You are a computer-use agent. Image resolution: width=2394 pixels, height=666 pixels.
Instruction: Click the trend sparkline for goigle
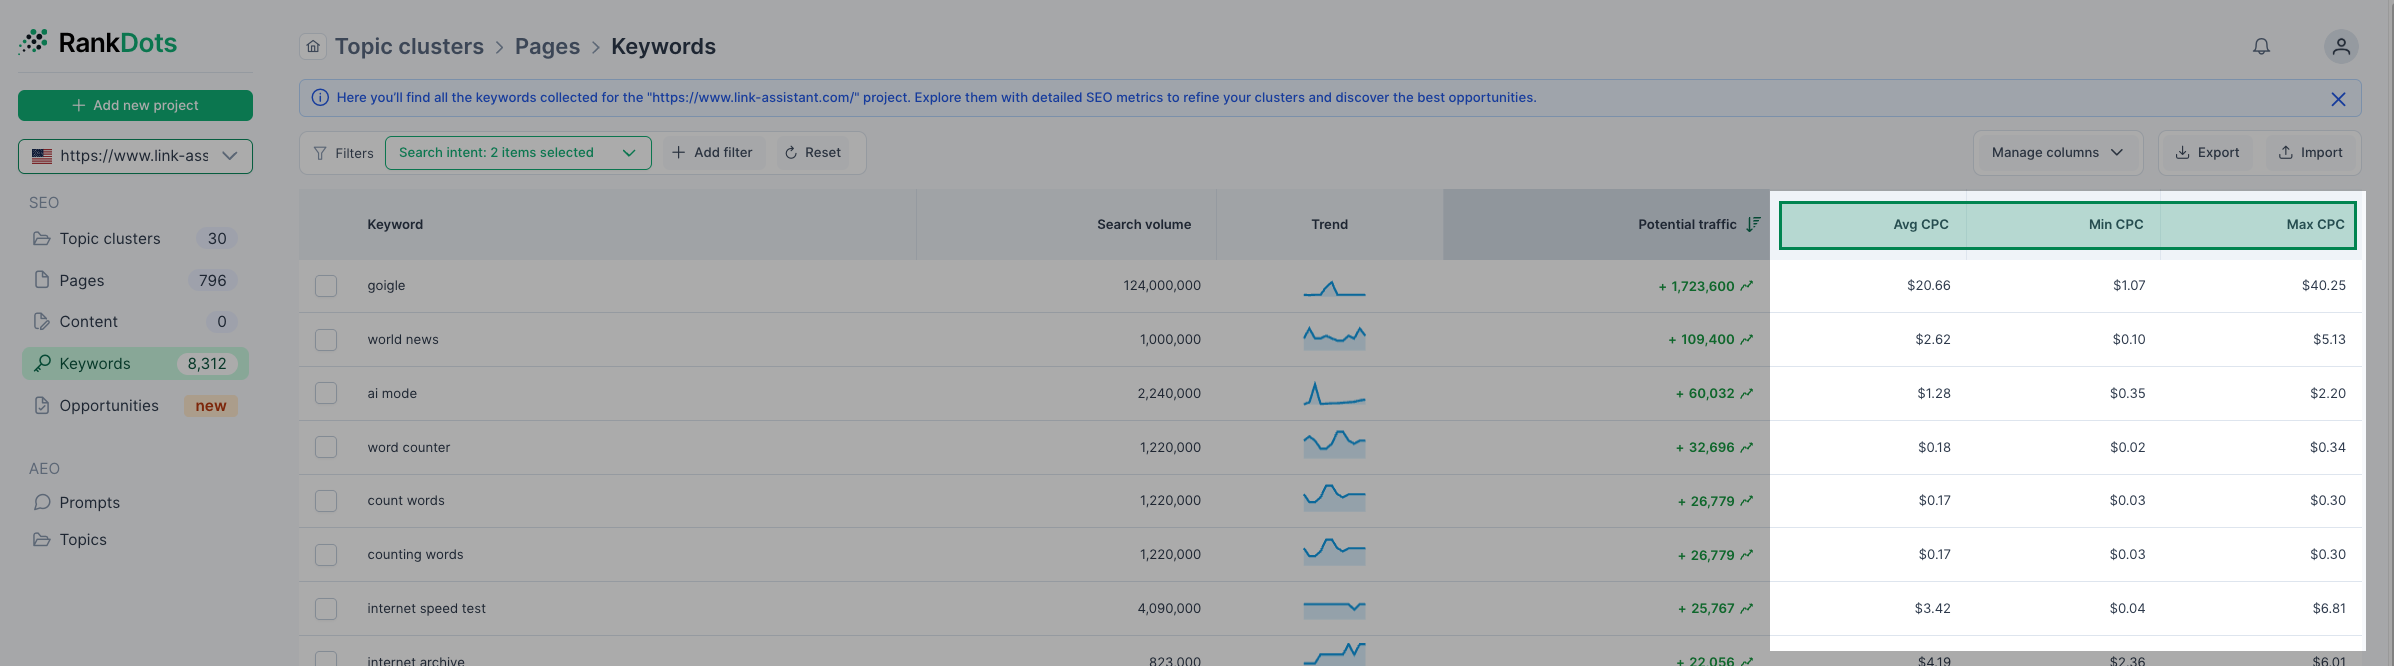pyautogui.click(x=1334, y=287)
